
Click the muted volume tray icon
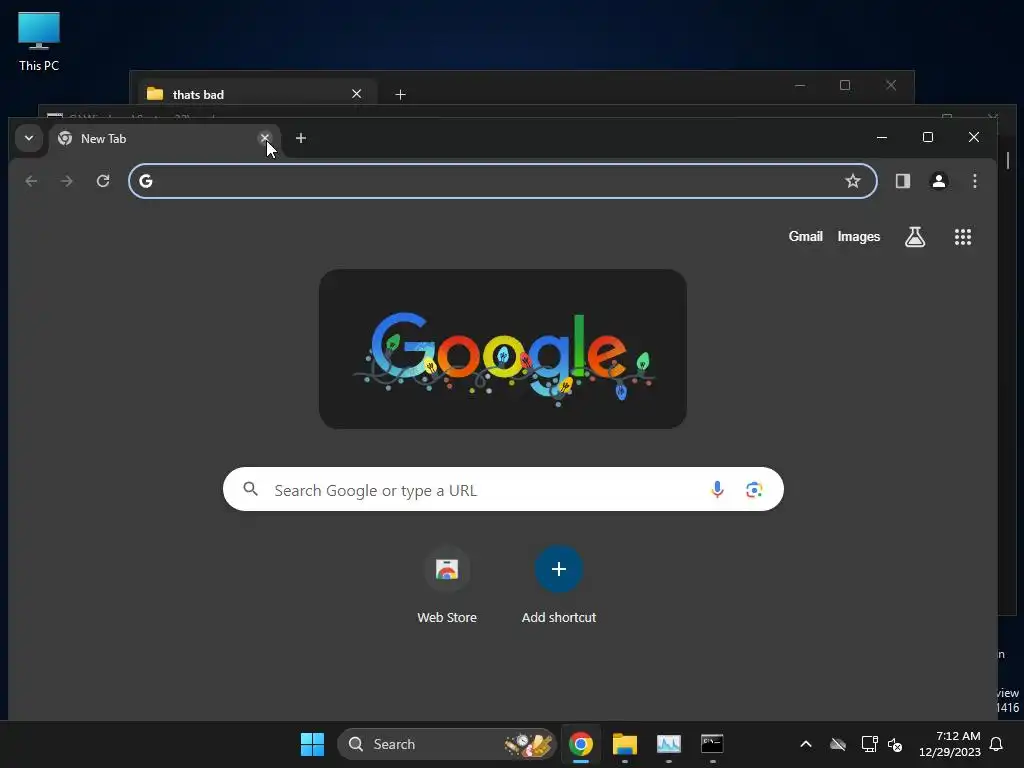pos(895,744)
